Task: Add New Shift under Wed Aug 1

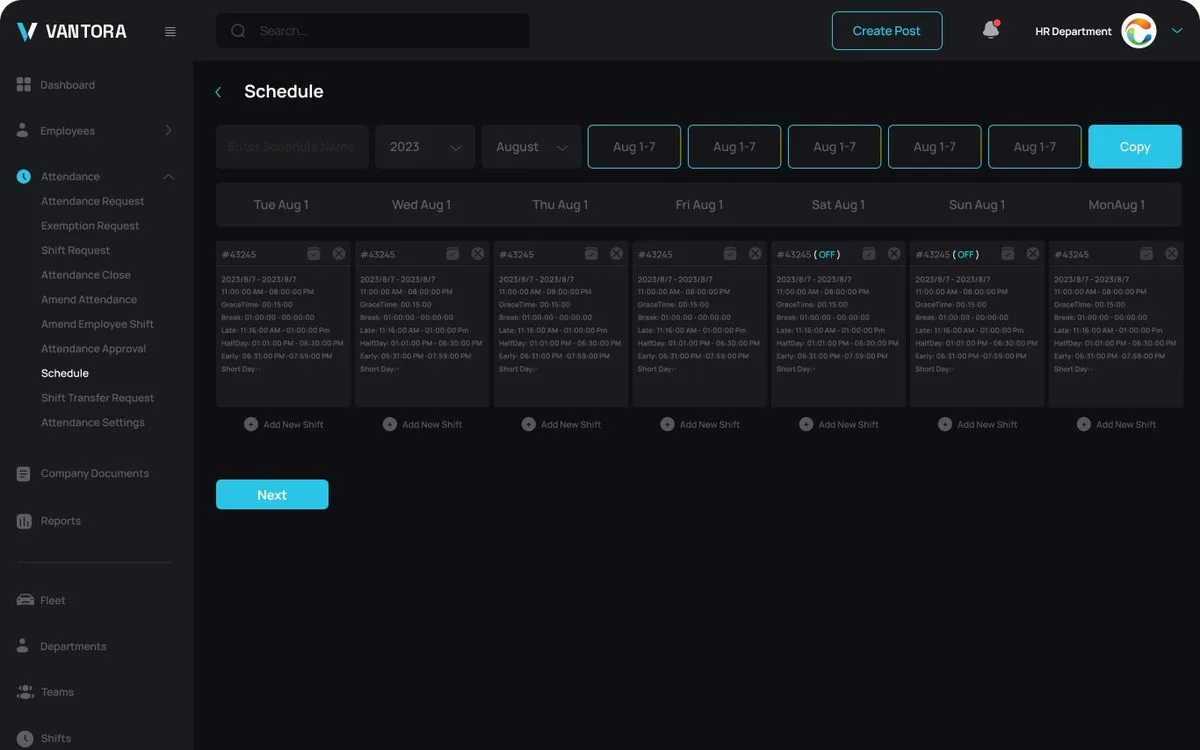Action: pos(423,425)
